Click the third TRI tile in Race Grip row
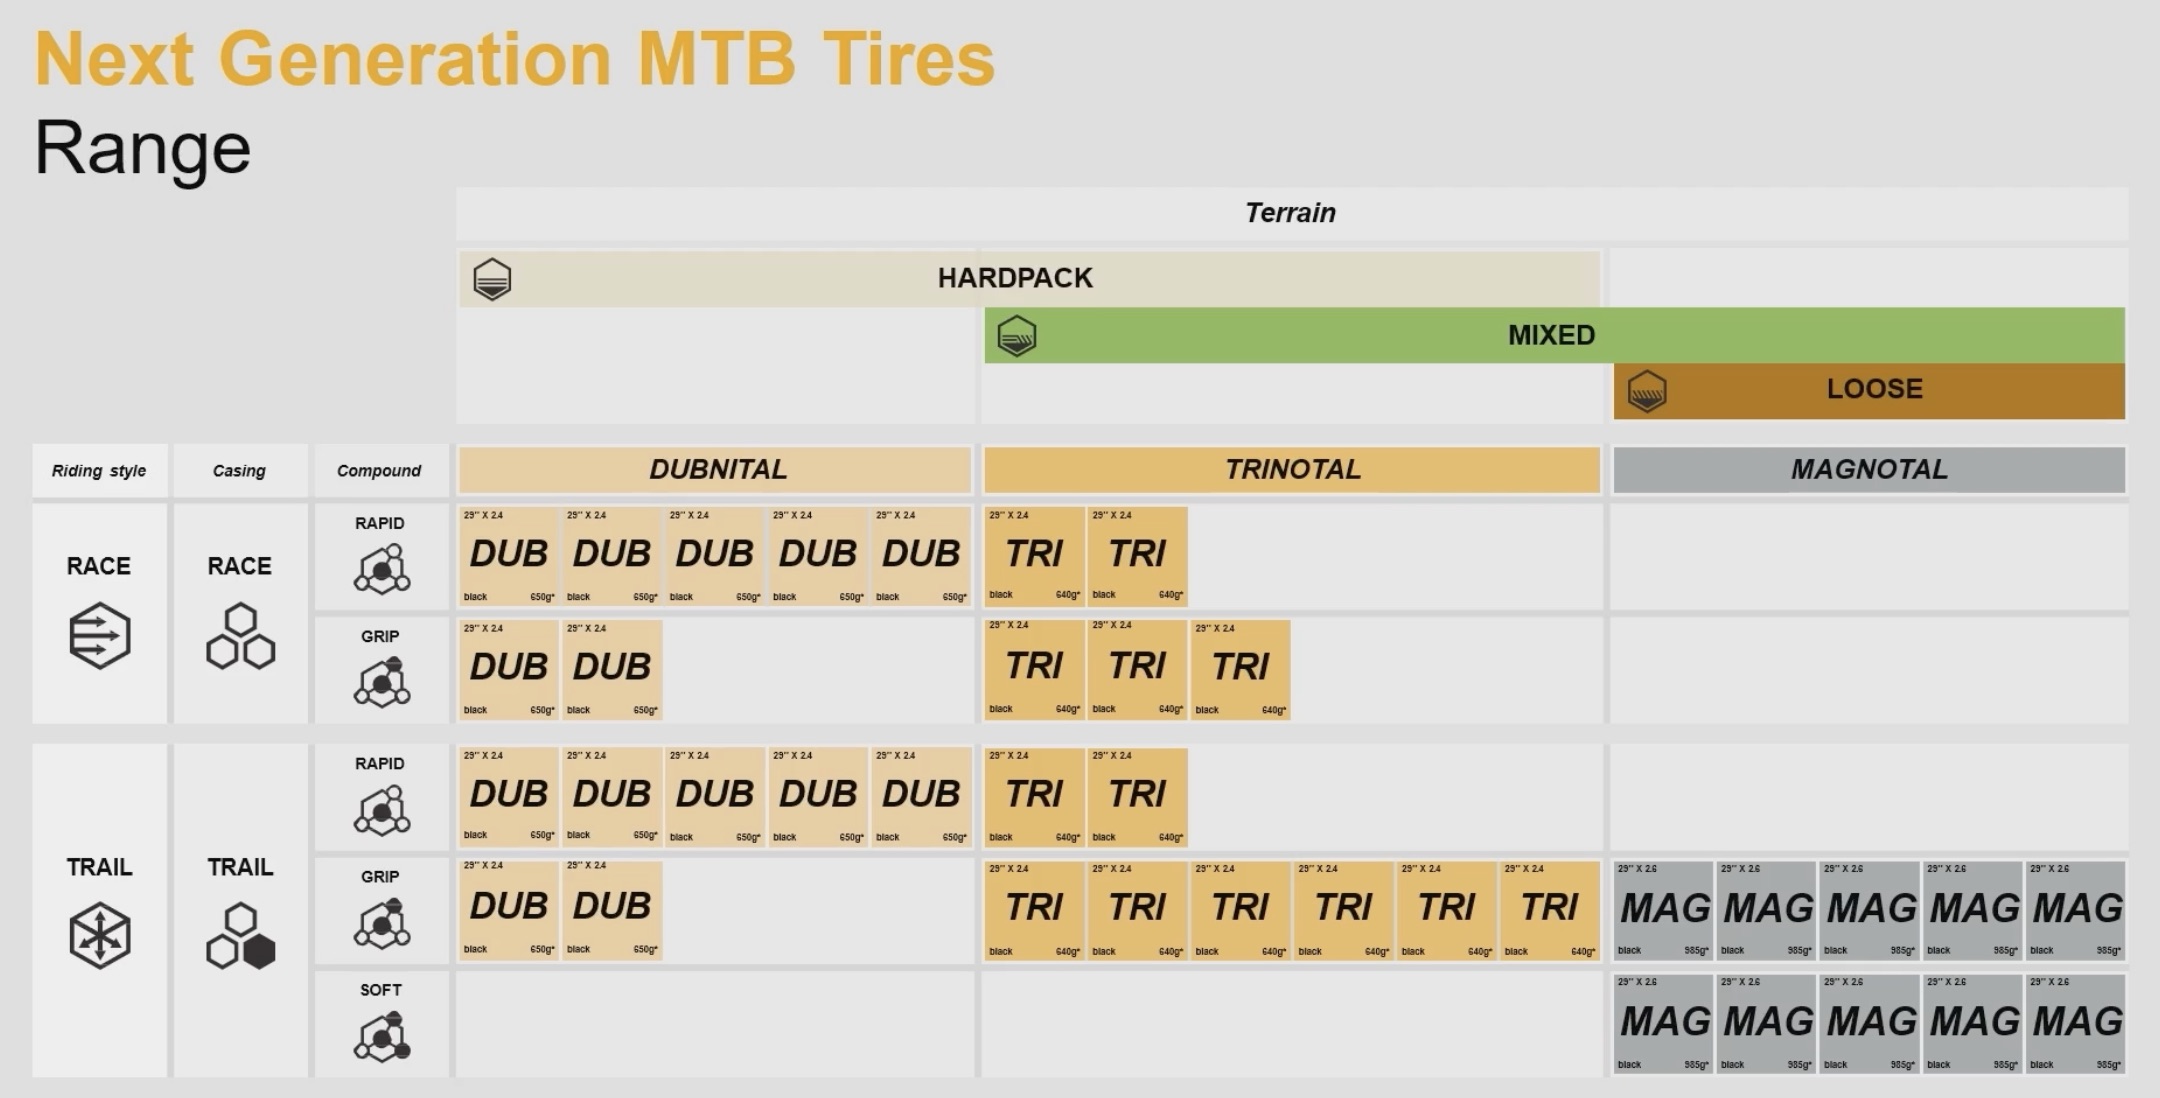2160x1098 pixels. (x=1240, y=668)
